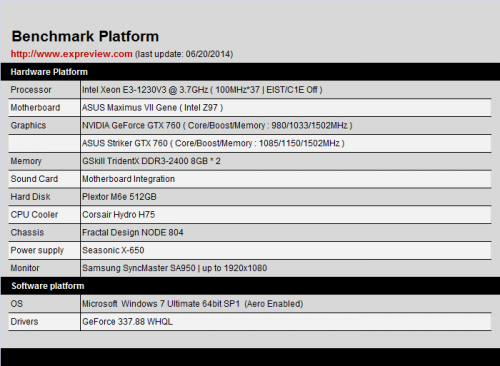The height and width of the screenshot is (366, 500).
Task: Select the Power supply row label
Action: click(x=37, y=250)
